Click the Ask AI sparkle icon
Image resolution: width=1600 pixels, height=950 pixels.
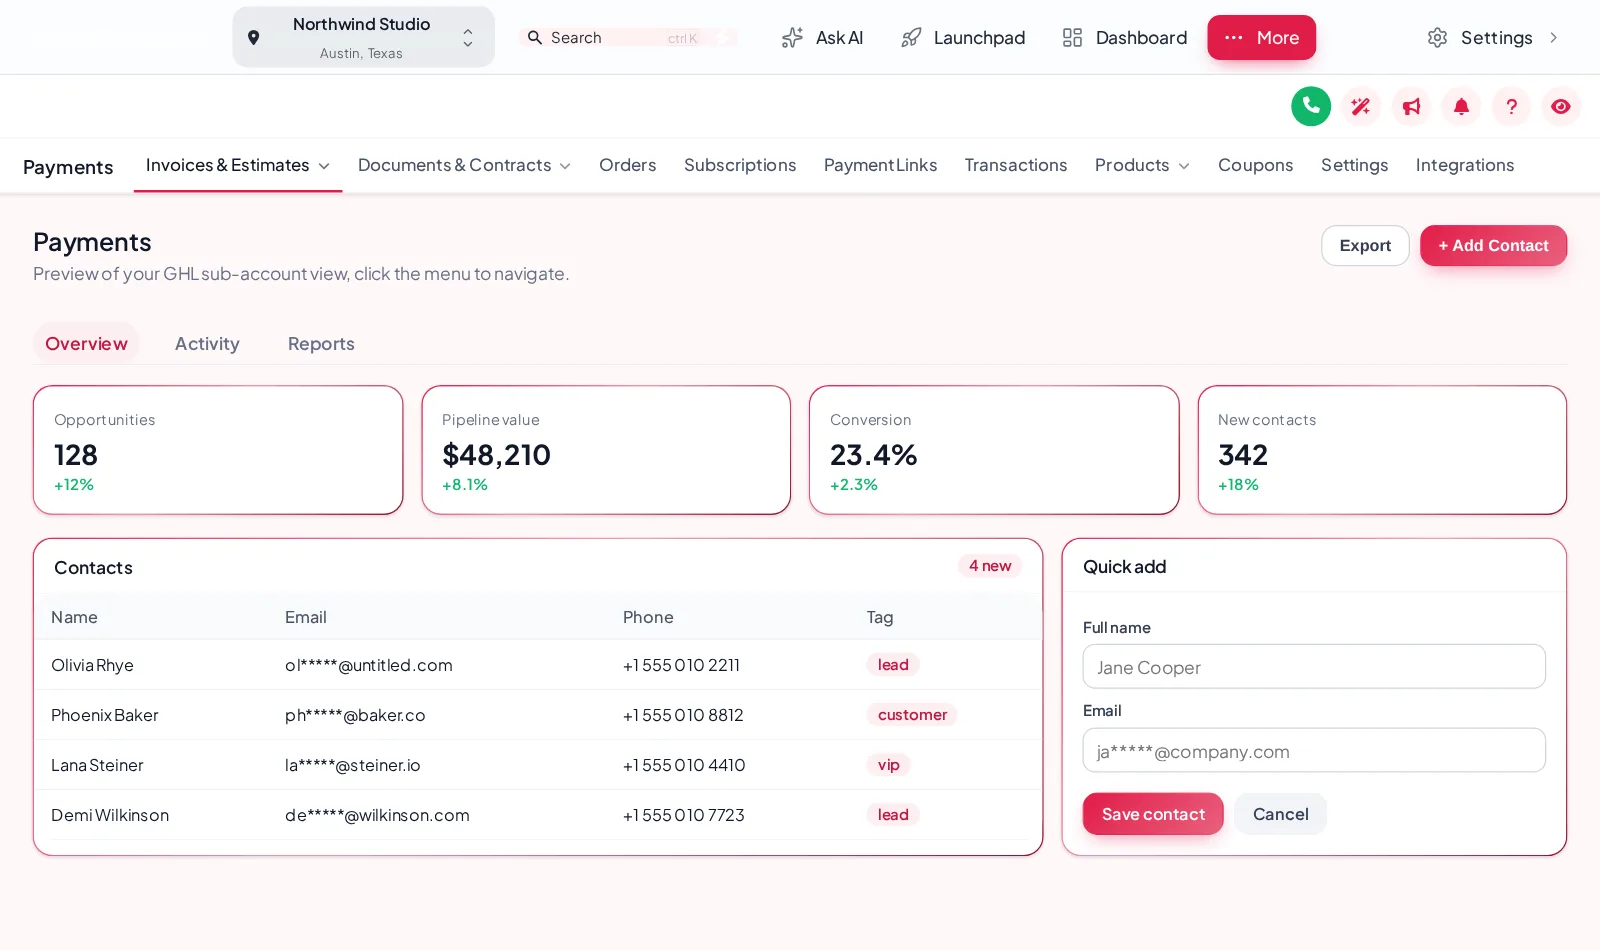point(792,38)
